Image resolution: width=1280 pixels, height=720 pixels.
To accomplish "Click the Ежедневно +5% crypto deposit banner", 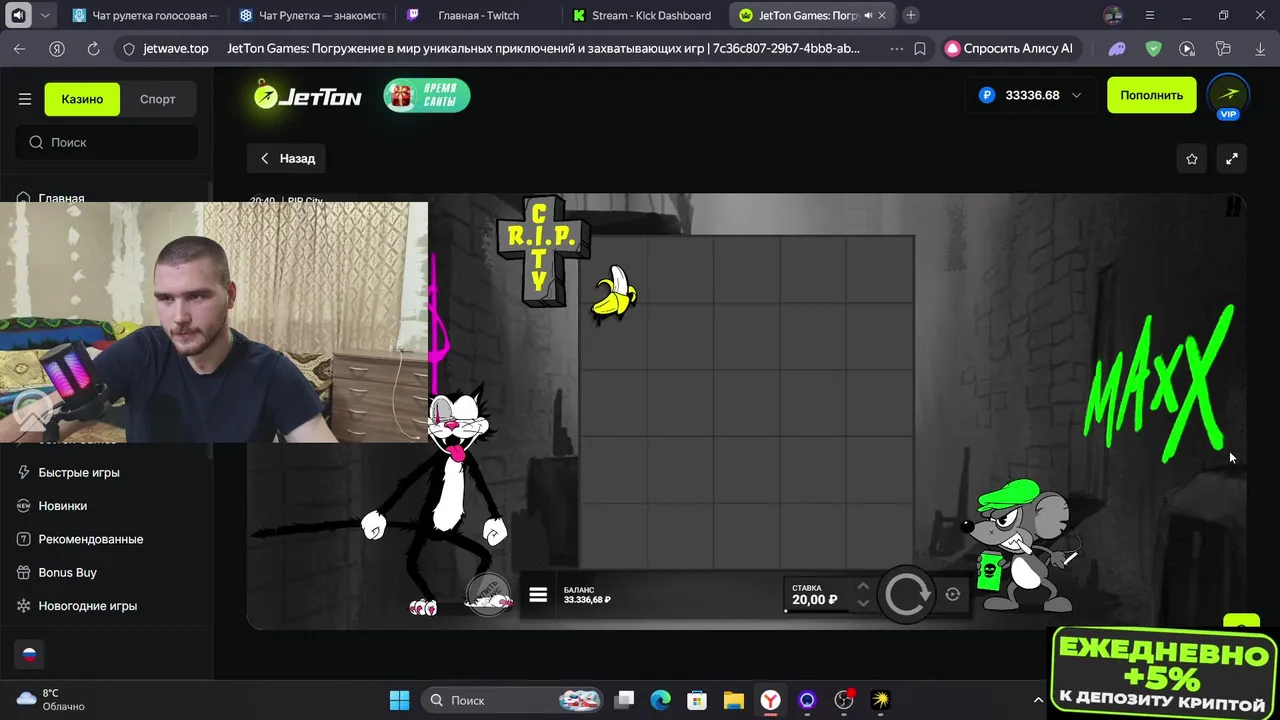I will point(1164,672).
